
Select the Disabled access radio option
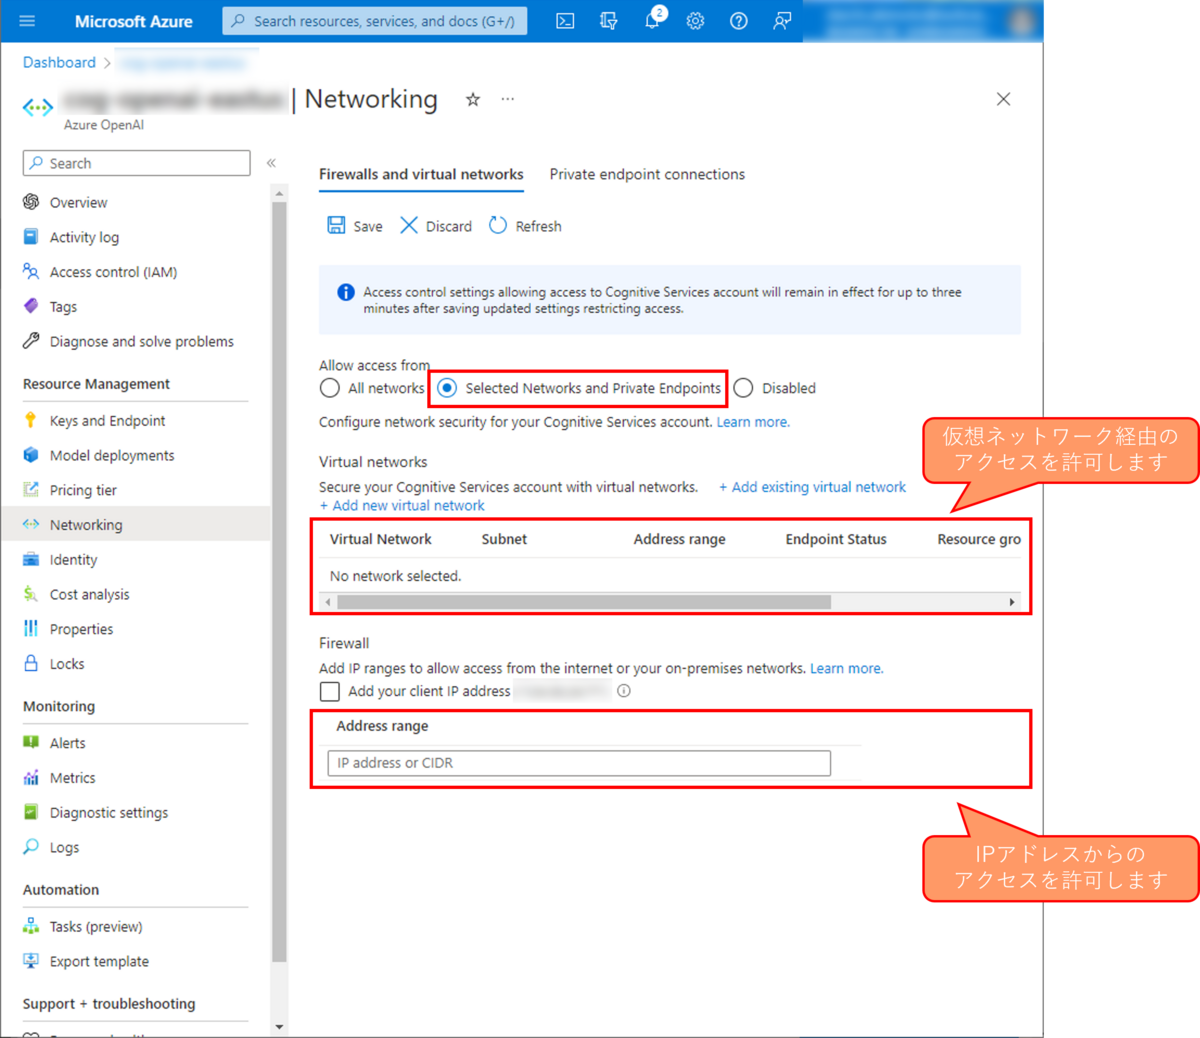[x=743, y=388]
